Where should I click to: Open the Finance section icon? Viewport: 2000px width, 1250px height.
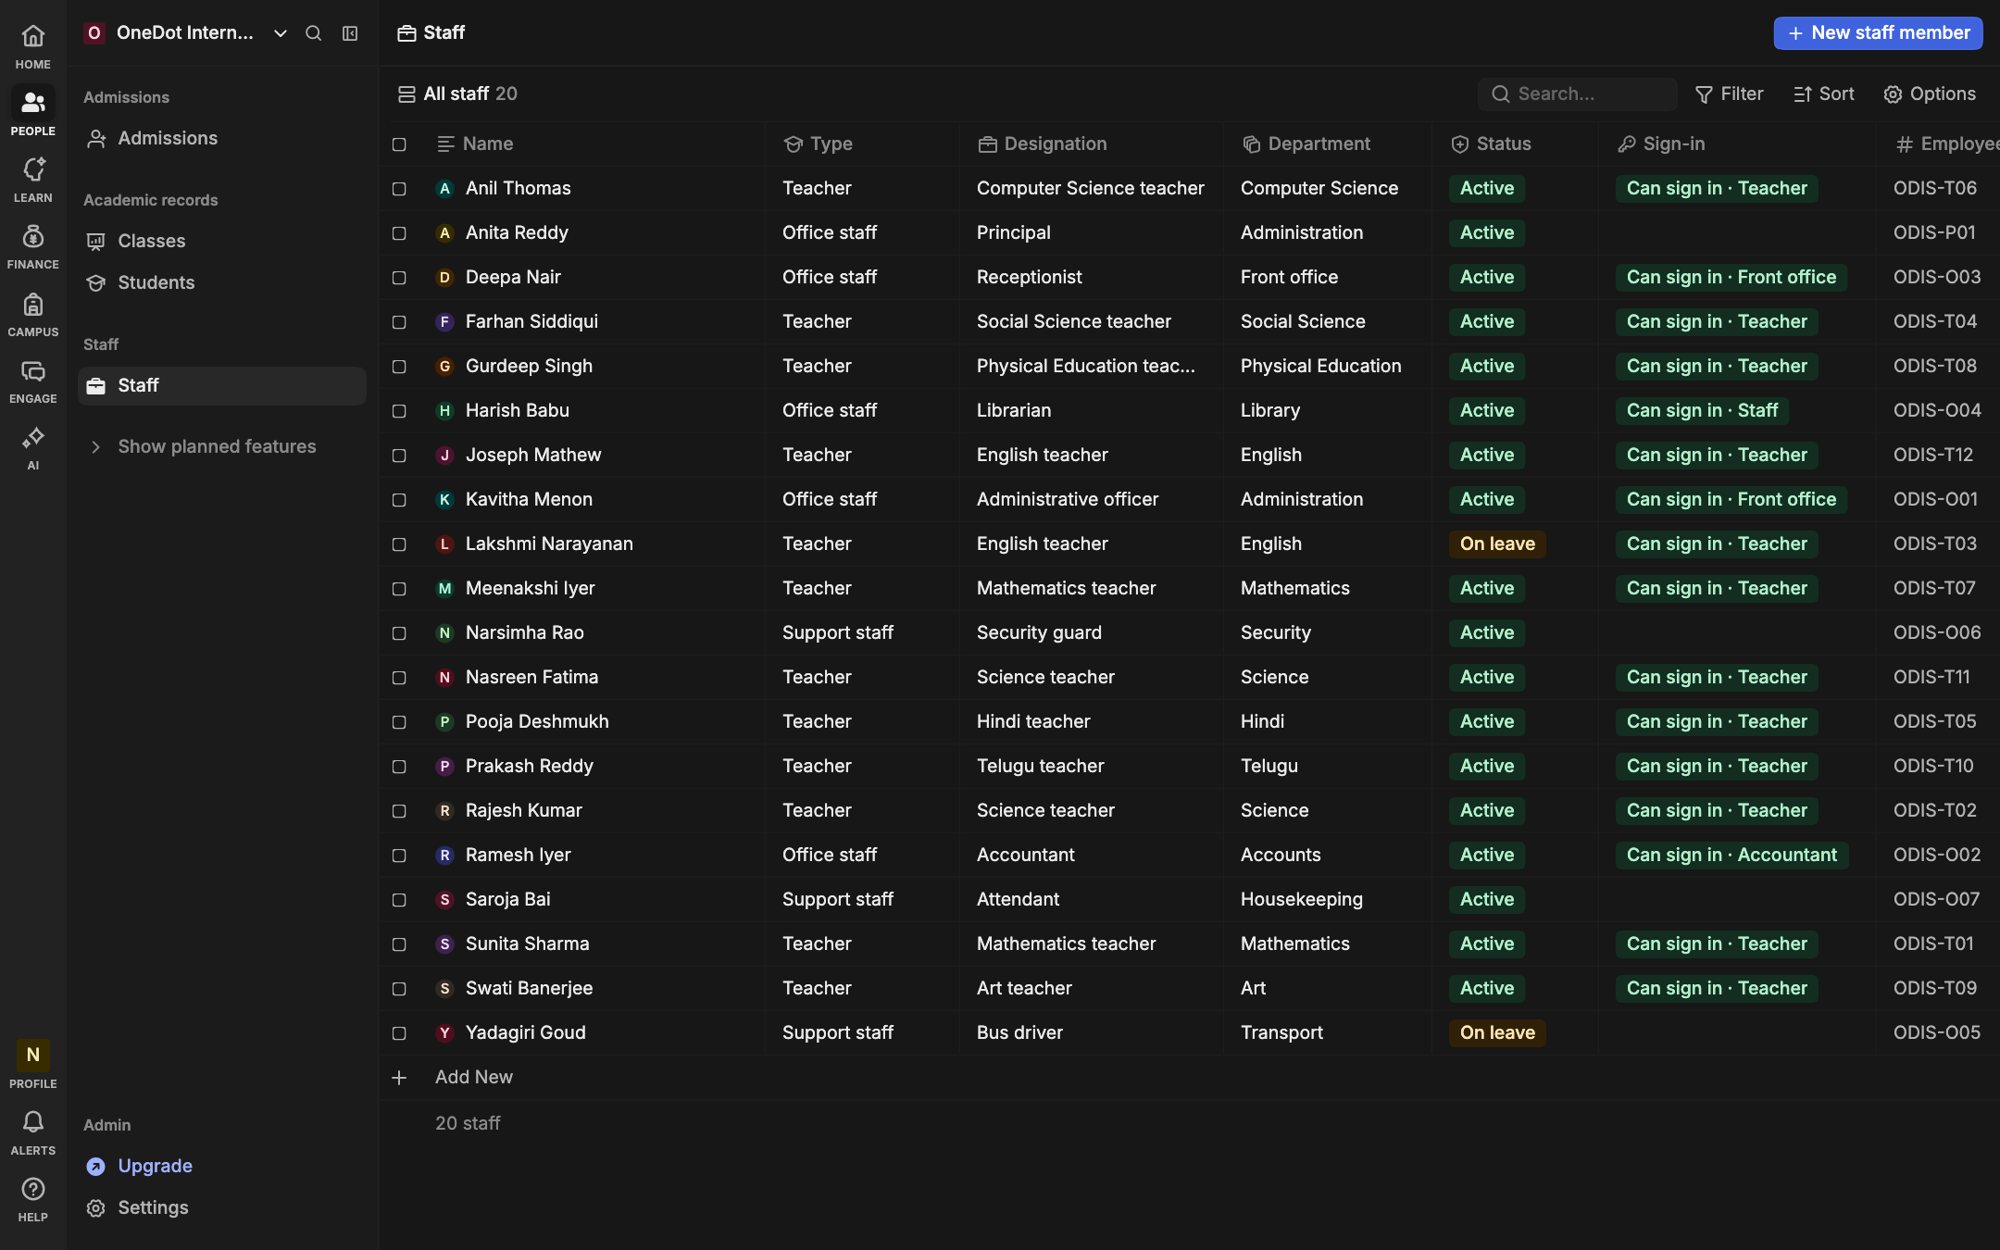[33, 247]
